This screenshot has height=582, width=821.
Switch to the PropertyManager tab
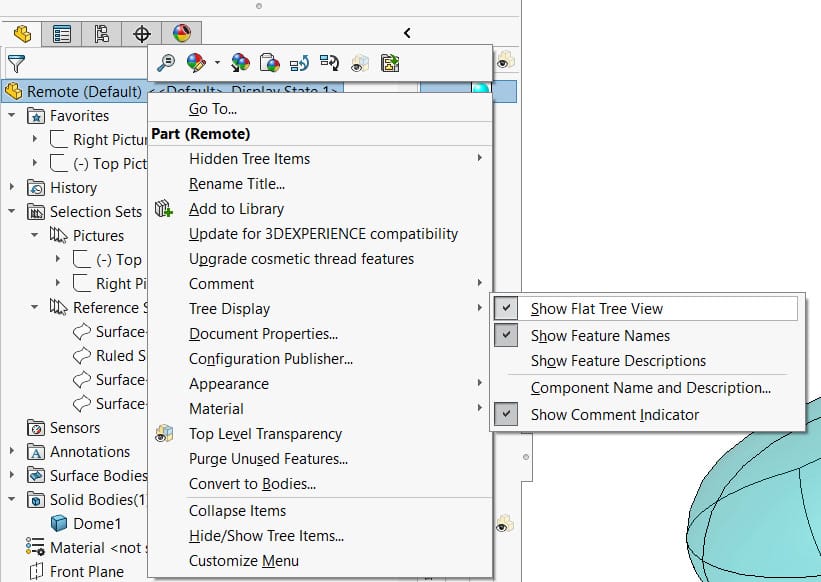[x=61, y=34]
